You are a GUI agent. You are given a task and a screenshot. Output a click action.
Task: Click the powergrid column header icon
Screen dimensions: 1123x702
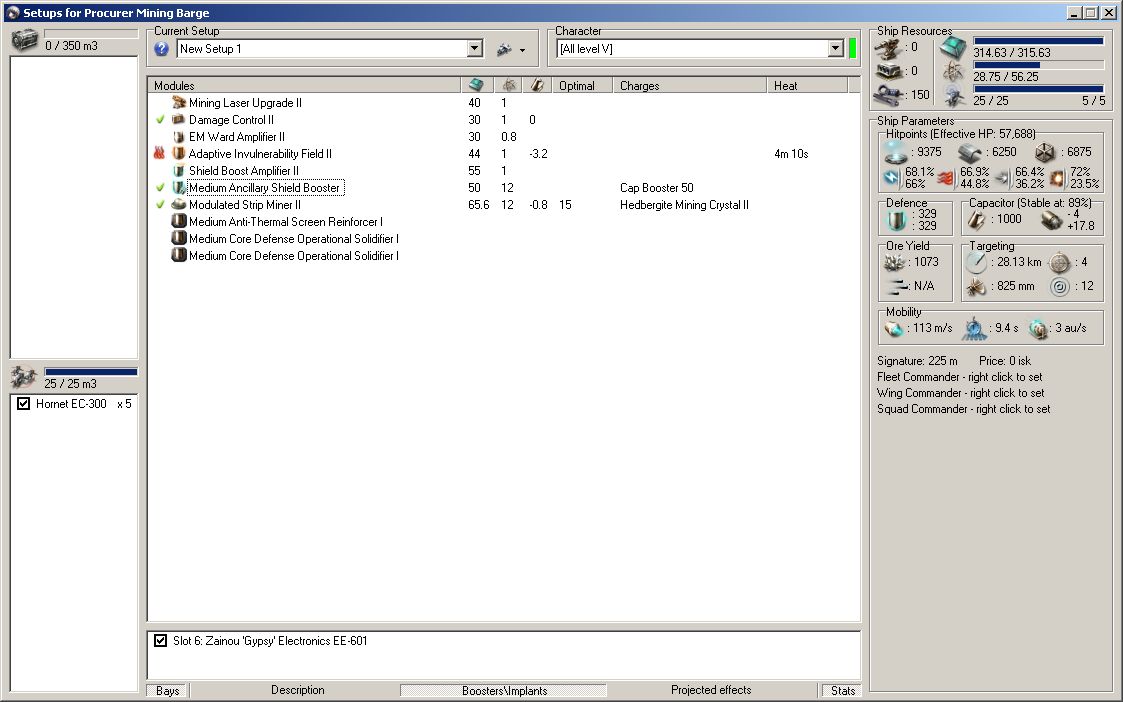pos(509,85)
